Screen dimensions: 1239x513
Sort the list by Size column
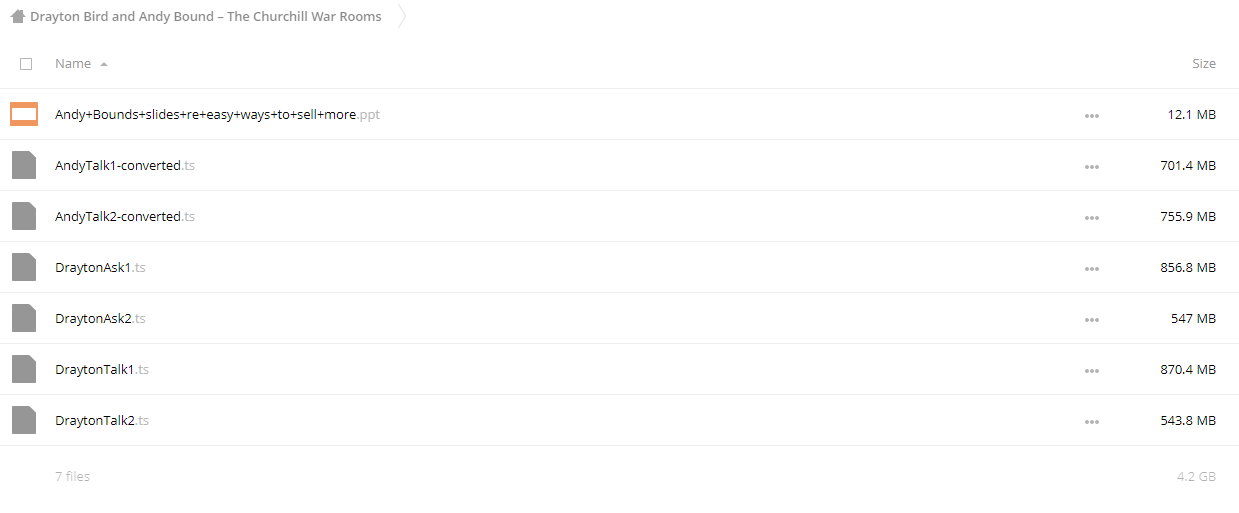1204,63
